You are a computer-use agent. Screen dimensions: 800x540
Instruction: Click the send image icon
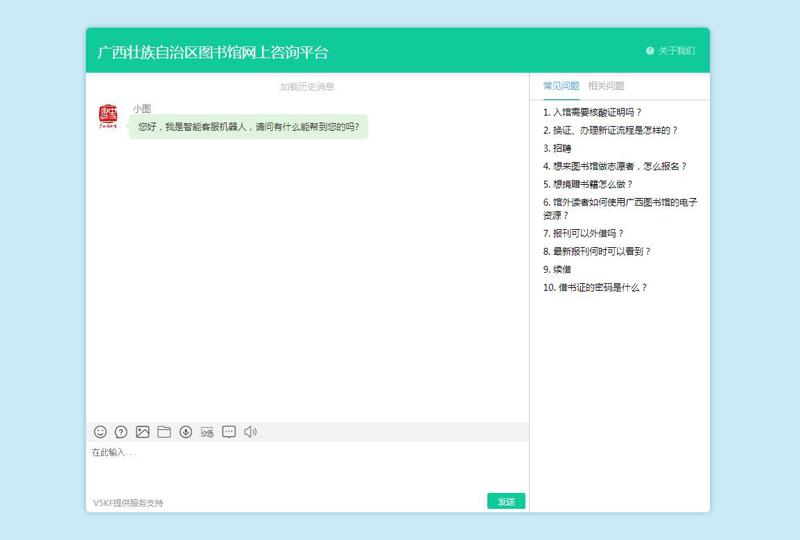(x=142, y=432)
